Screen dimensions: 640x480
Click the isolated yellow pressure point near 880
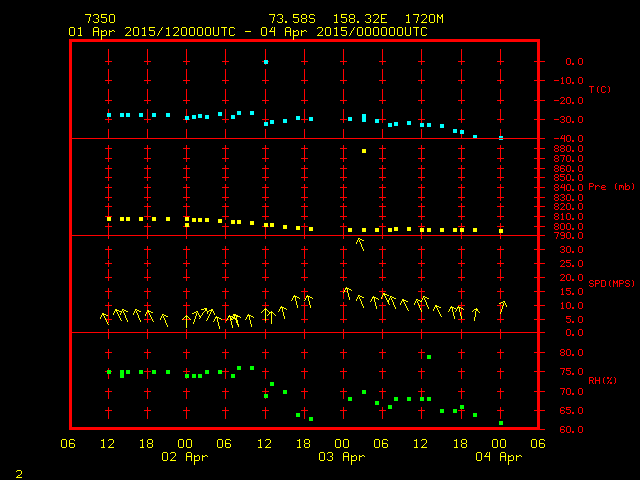coord(364,151)
